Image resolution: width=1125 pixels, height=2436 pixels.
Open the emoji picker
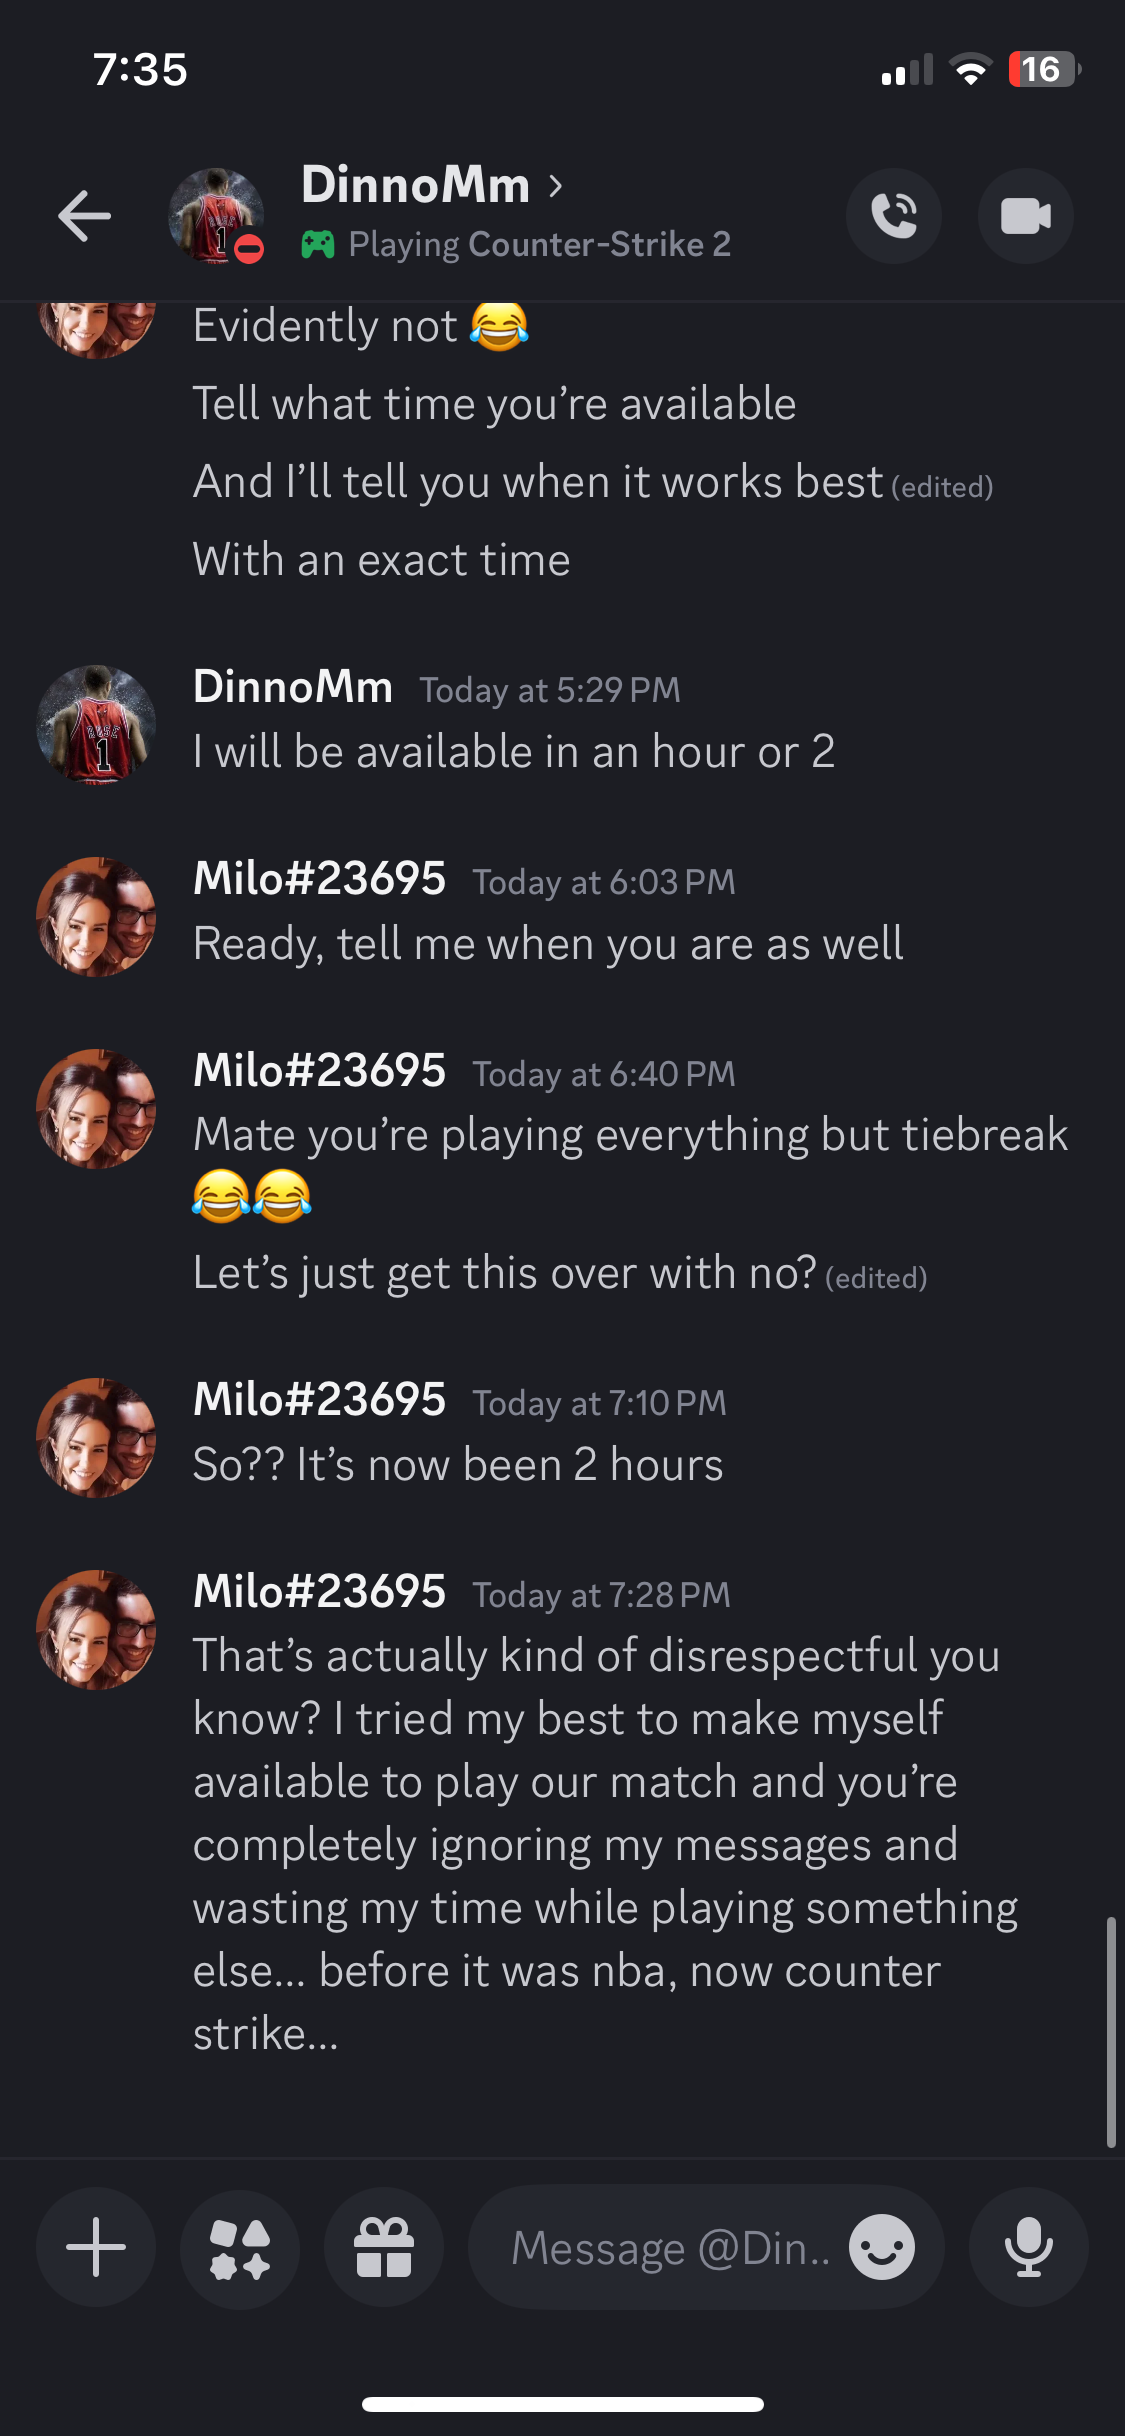(x=881, y=2247)
